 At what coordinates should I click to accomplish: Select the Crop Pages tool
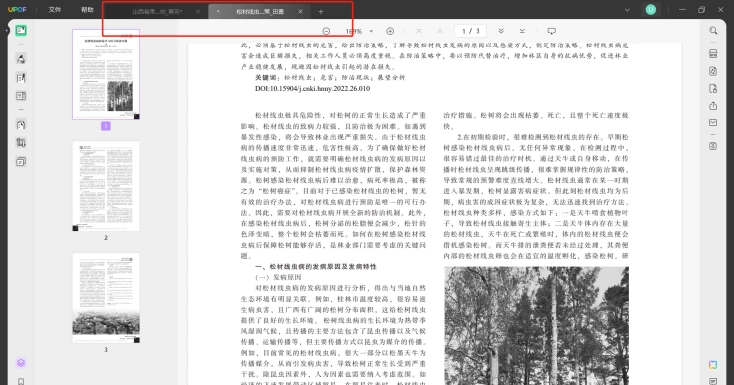pyautogui.click(x=21, y=142)
